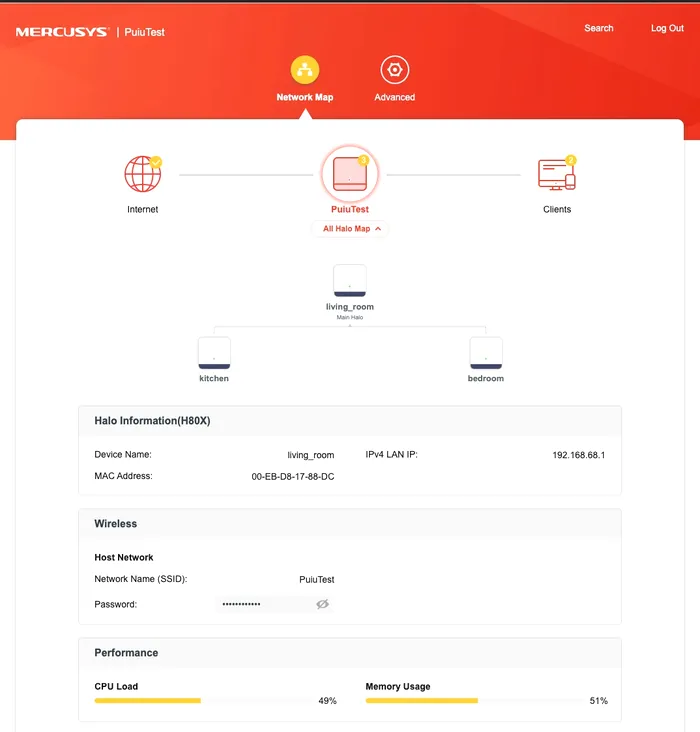Click the Search link
The height and width of the screenshot is (732, 700).
pos(599,28)
